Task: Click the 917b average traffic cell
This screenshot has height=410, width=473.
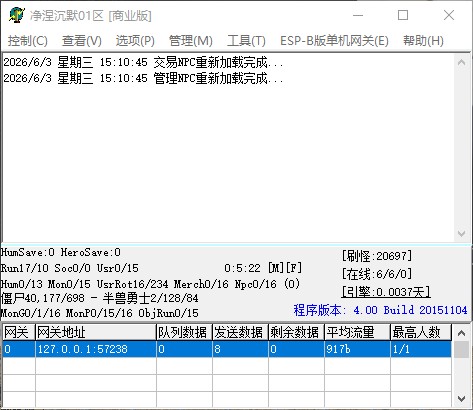Action: click(x=357, y=349)
